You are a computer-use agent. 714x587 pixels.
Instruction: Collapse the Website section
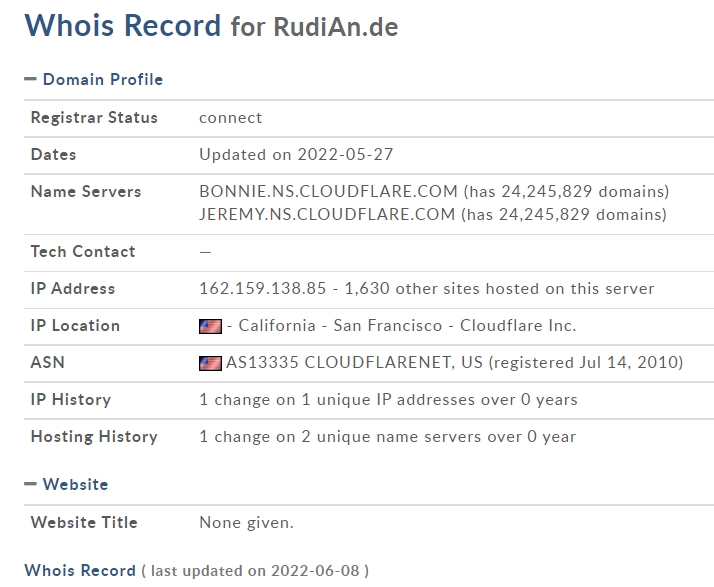click(x=66, y=484)
